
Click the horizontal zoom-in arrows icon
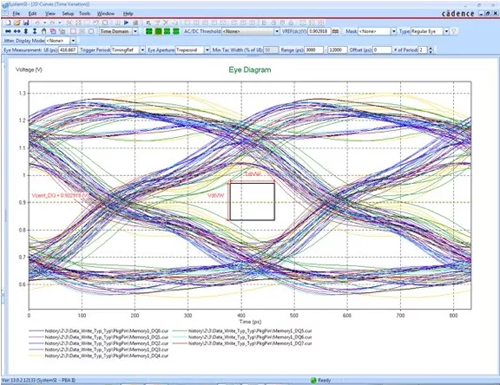tap(8, 31)
